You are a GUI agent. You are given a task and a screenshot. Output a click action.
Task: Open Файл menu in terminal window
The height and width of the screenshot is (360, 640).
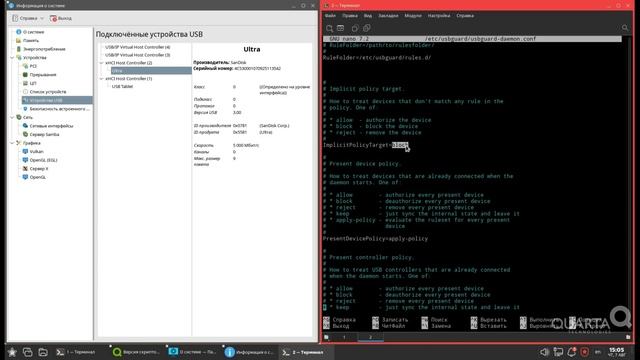coord(330,16)
